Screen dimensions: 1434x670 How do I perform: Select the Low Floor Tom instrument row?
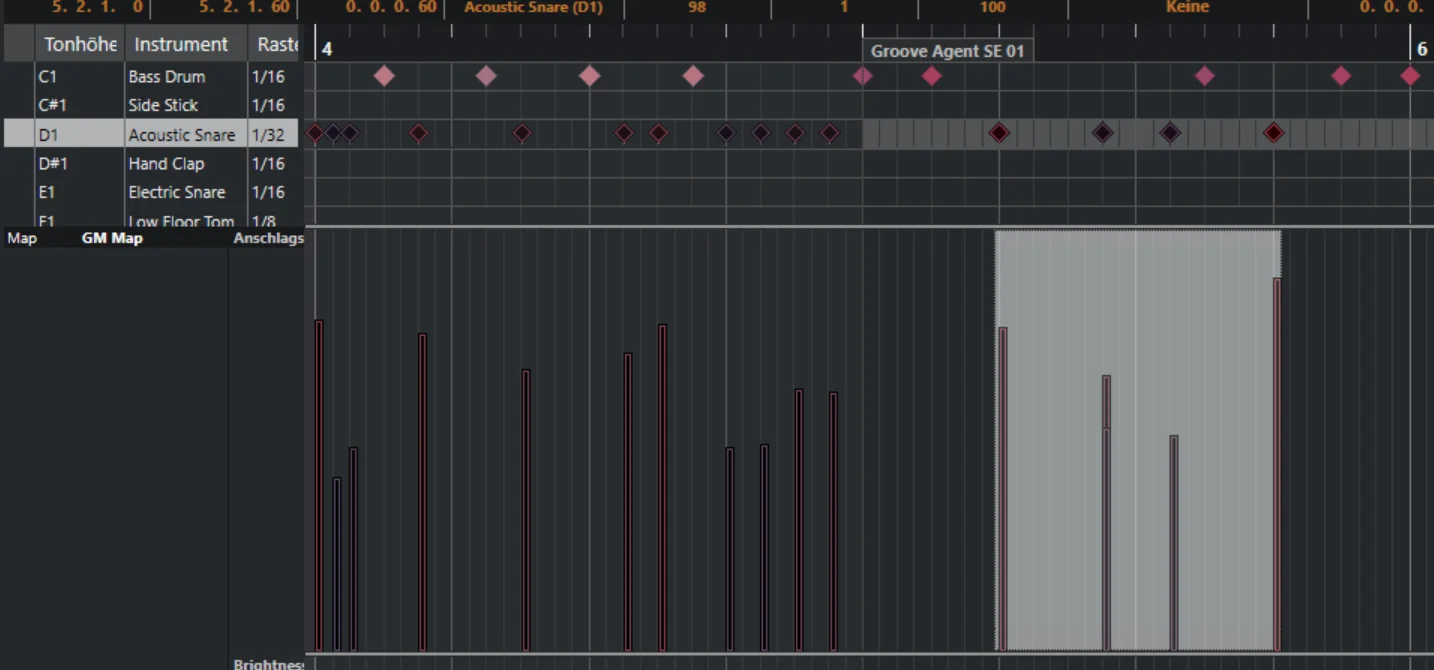[151, 219]
